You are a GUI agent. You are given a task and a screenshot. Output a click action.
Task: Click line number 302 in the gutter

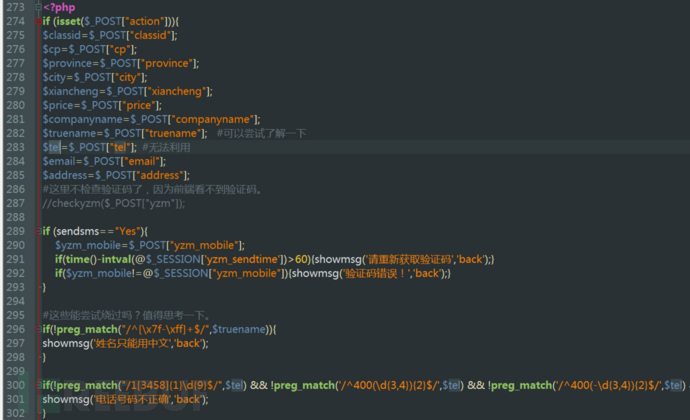click(x=15, y=413)
